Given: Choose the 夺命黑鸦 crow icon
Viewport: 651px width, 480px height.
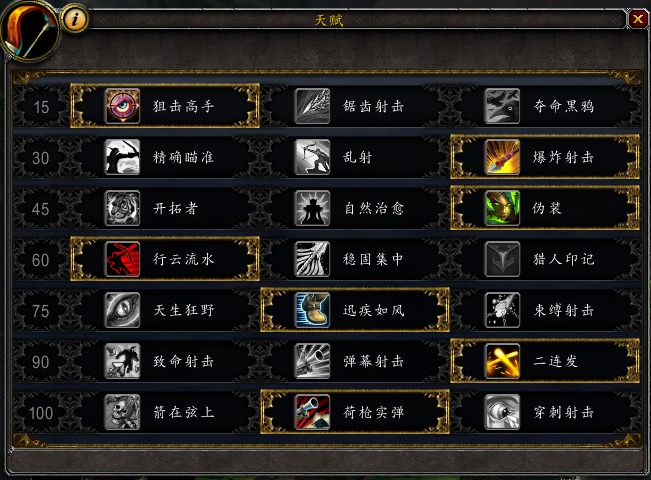Looking at the screenshot, I should (502, 106).
